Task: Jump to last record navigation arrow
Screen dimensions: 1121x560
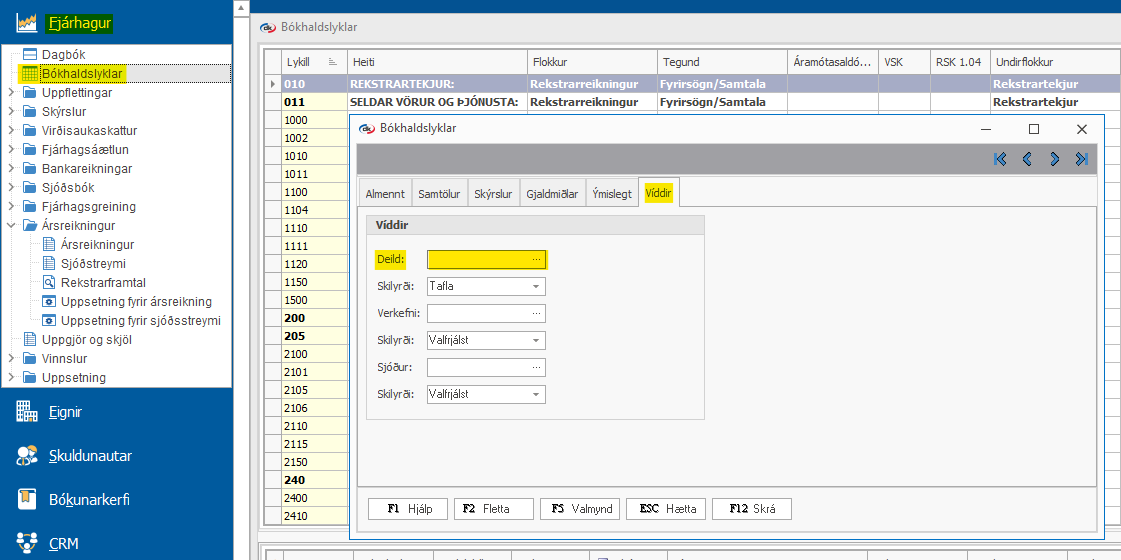Action: (1081, 159)
